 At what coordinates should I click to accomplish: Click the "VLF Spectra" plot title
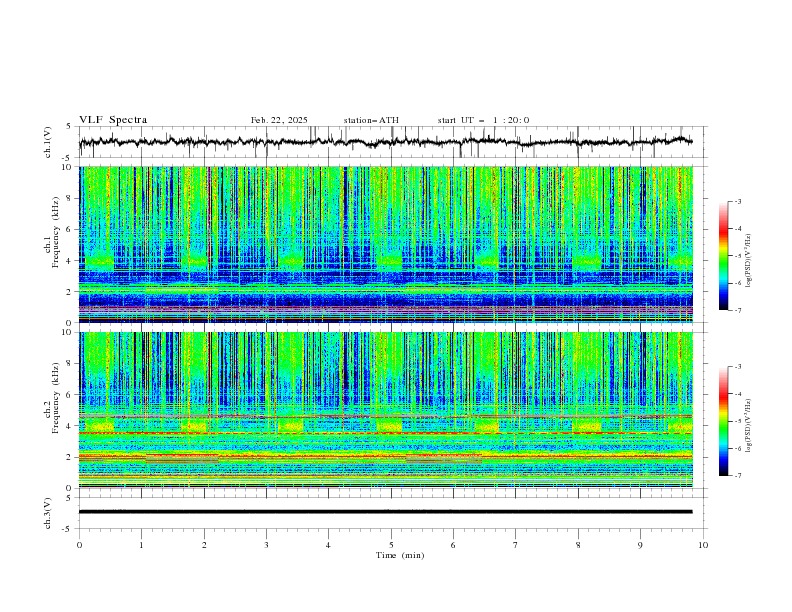point(113,120)
